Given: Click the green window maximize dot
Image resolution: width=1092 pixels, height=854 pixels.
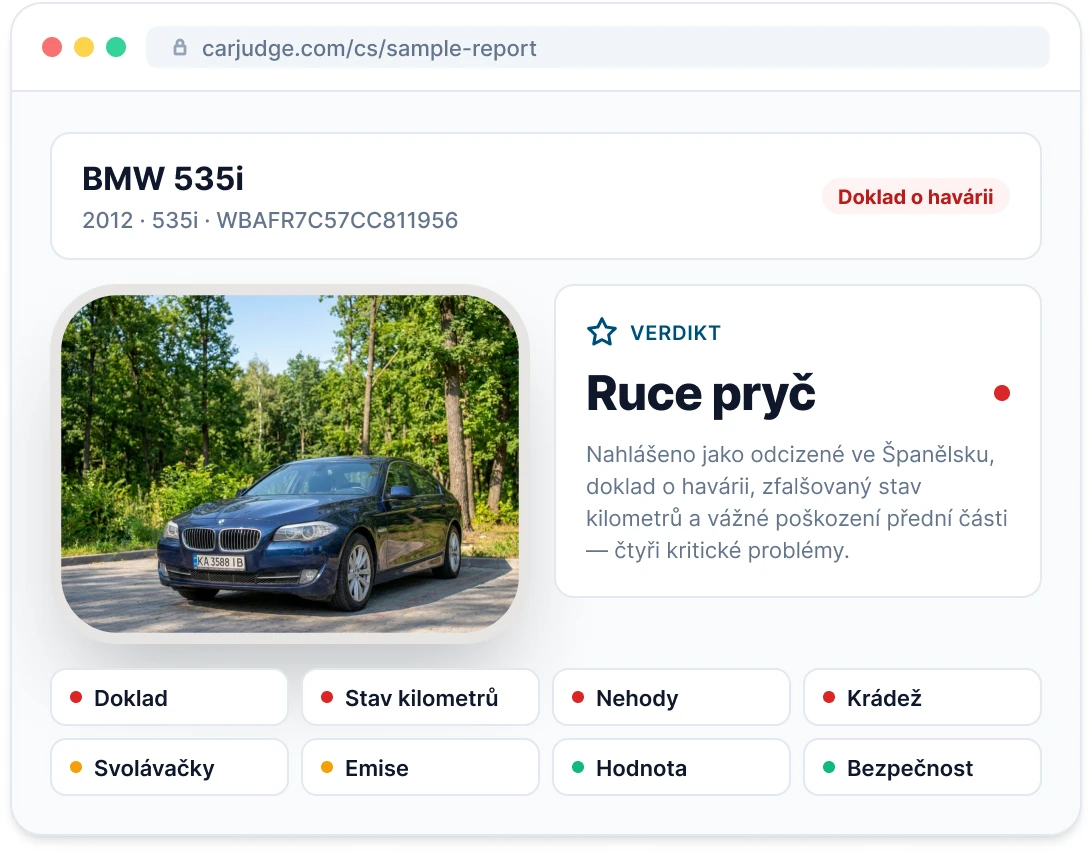Looking at the screenshot, I should point(116,47).
